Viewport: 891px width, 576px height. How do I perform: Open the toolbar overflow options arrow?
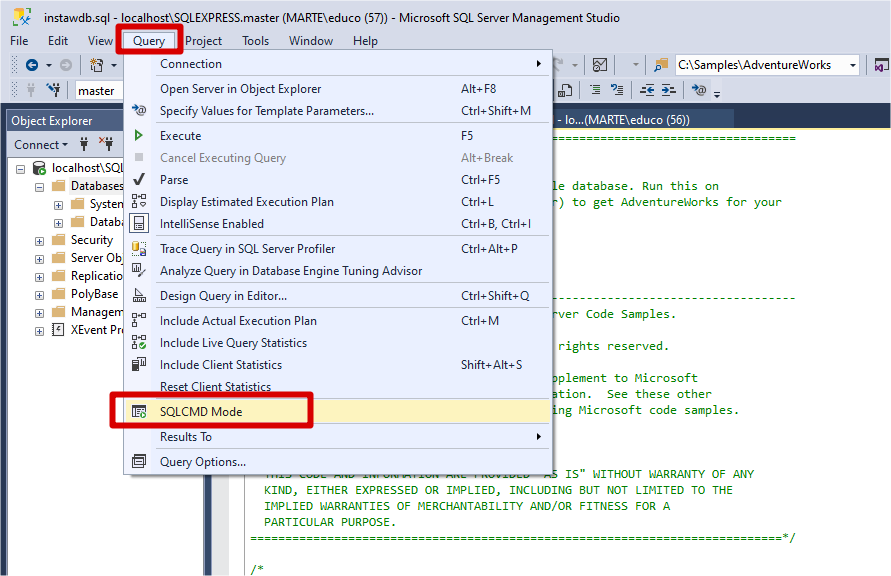[717, 94]
